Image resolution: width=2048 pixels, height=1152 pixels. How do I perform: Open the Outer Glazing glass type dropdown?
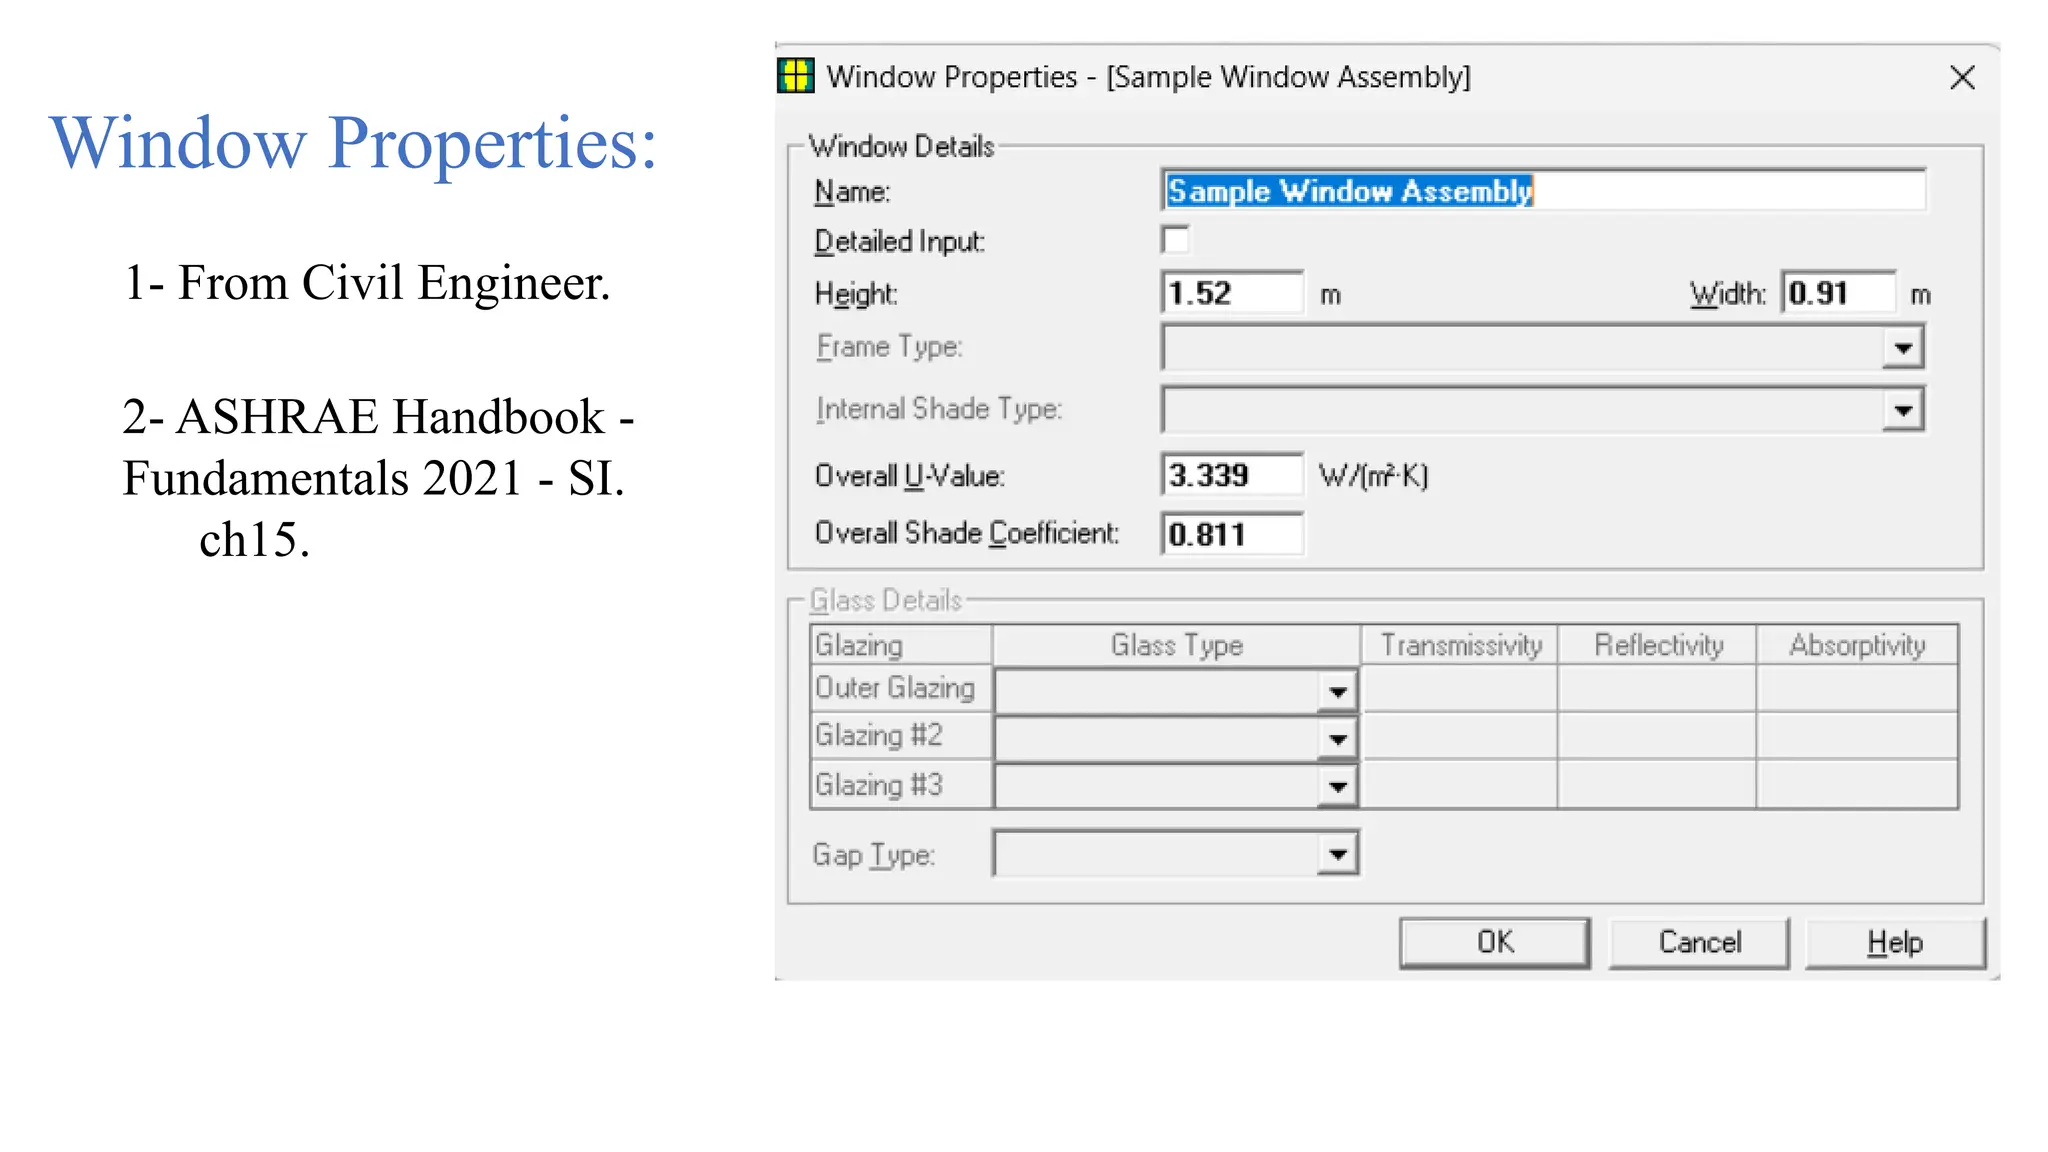point(1337,691)
